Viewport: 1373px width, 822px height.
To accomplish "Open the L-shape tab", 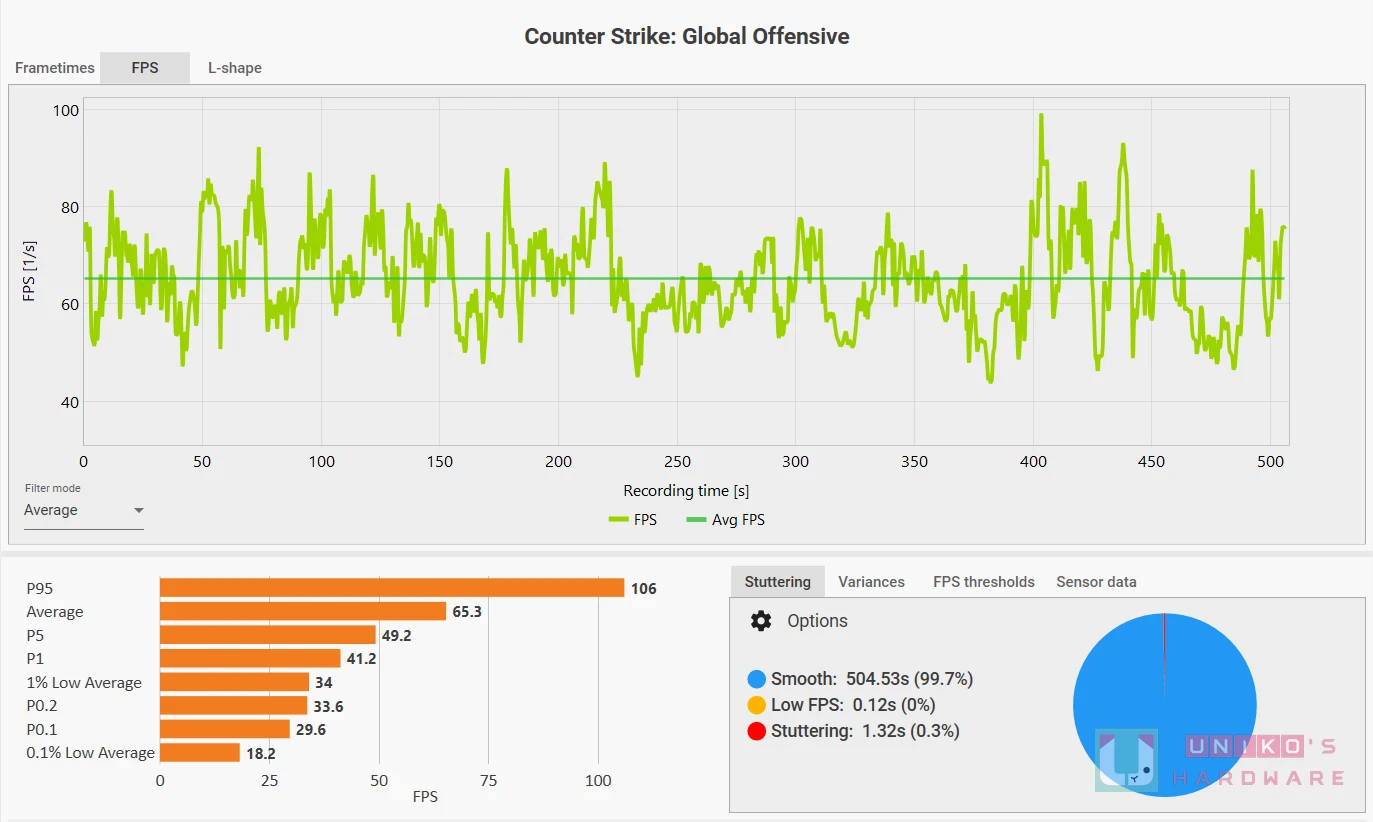I will (x=235, y=68).
